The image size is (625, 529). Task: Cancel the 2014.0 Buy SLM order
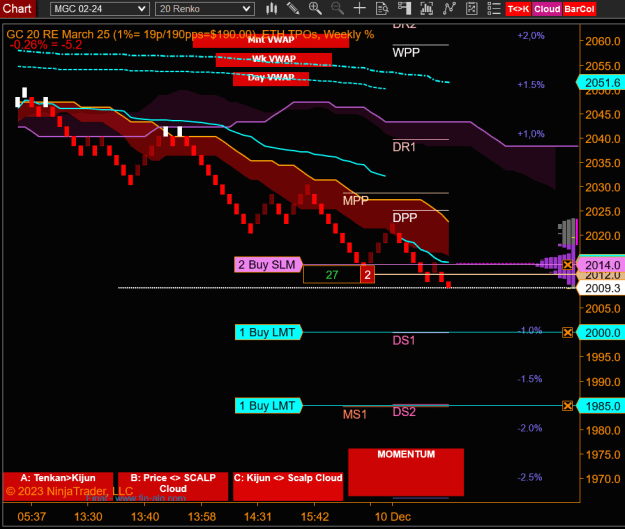click(568, 265)
